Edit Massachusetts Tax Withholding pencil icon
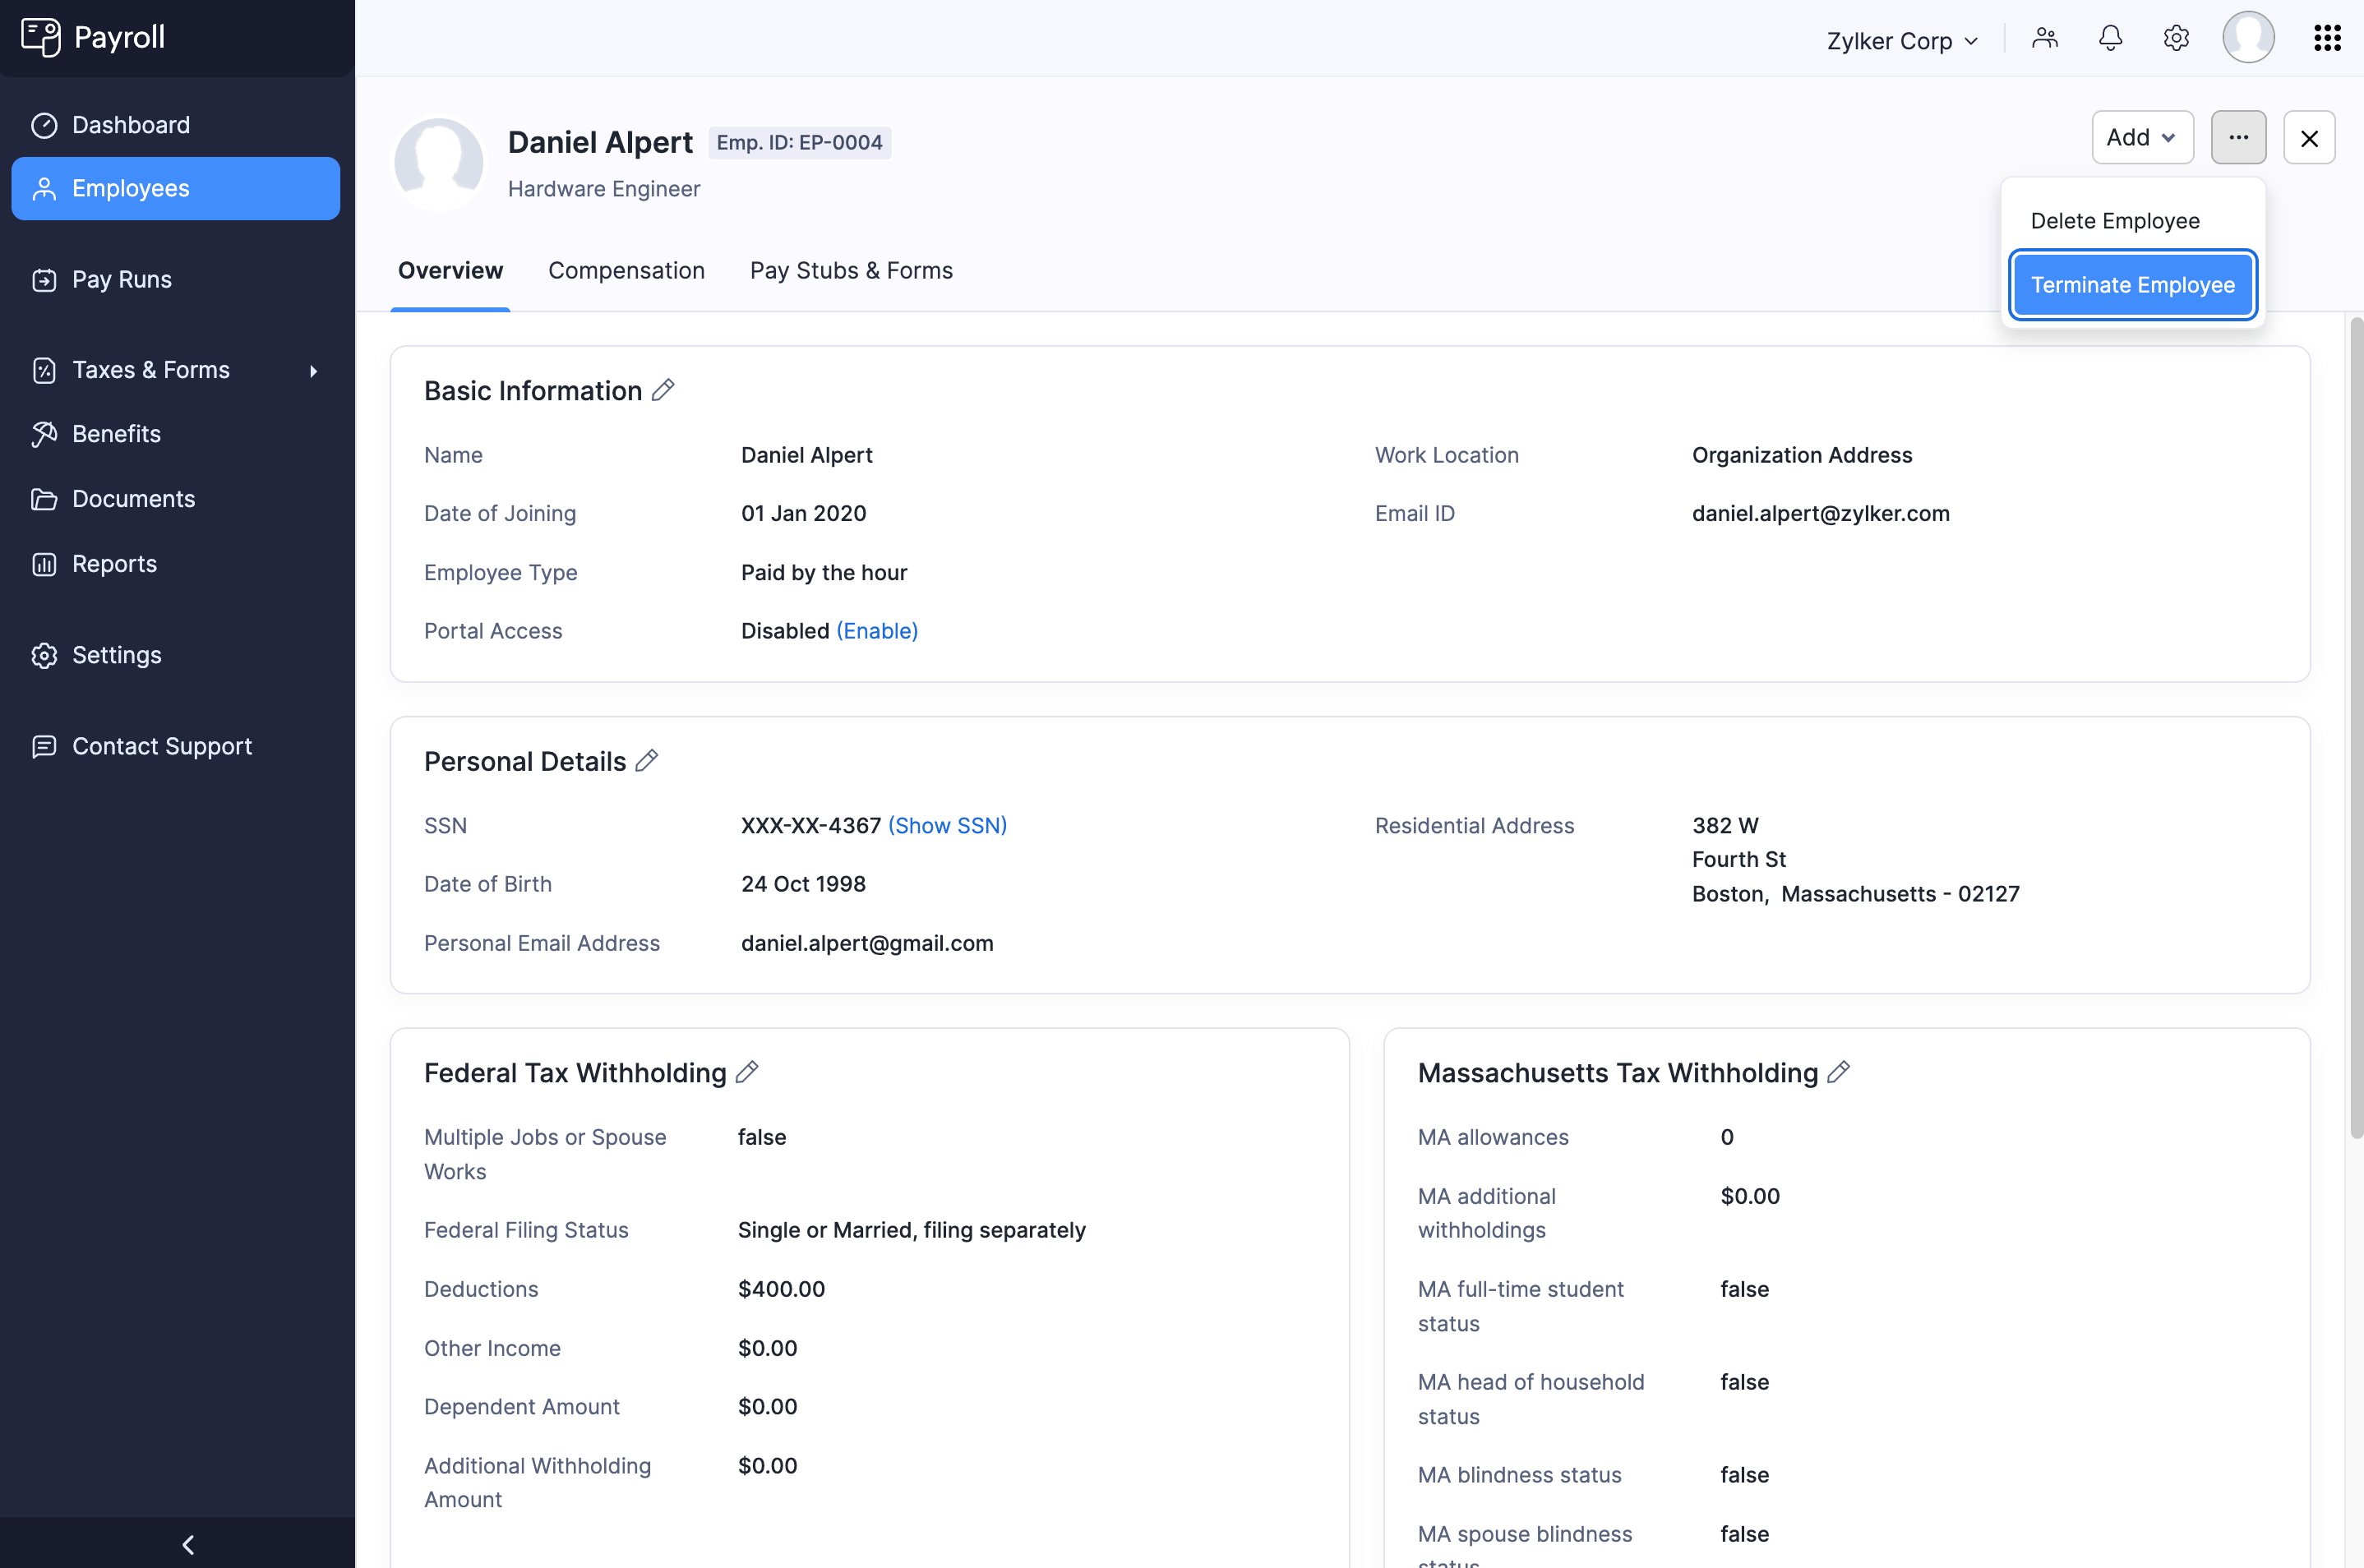This screenshot has width=2364, height=1568. tap(1838, 1072)
